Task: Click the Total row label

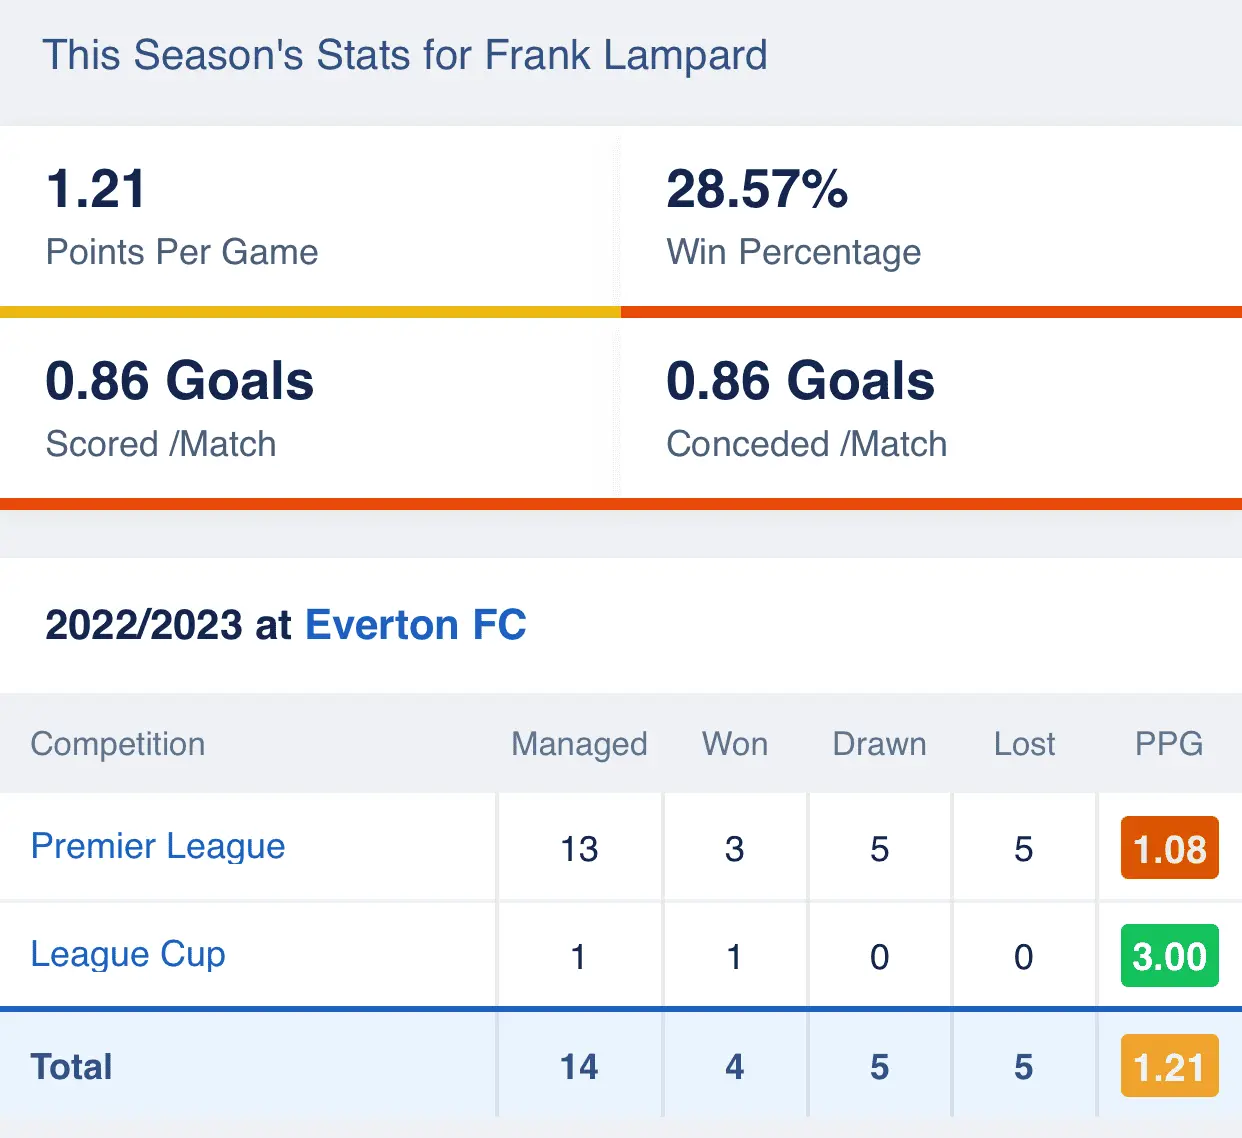Action: tap(71, 1067)
